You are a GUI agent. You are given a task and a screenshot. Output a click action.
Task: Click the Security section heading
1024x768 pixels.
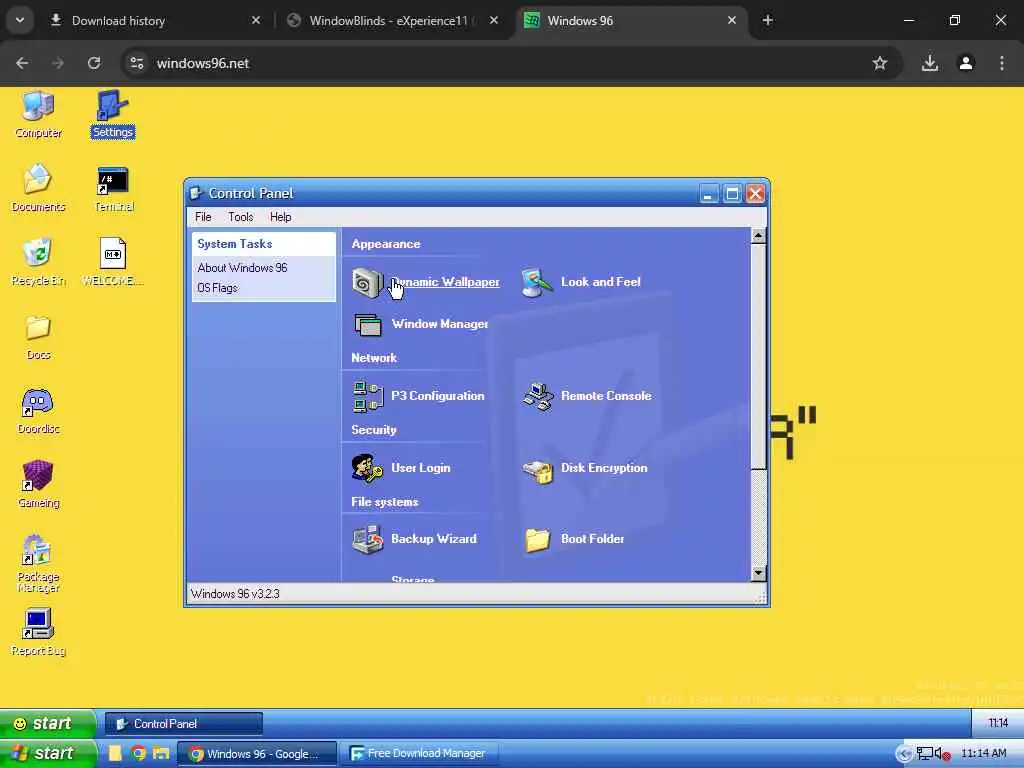click(374, 430)
